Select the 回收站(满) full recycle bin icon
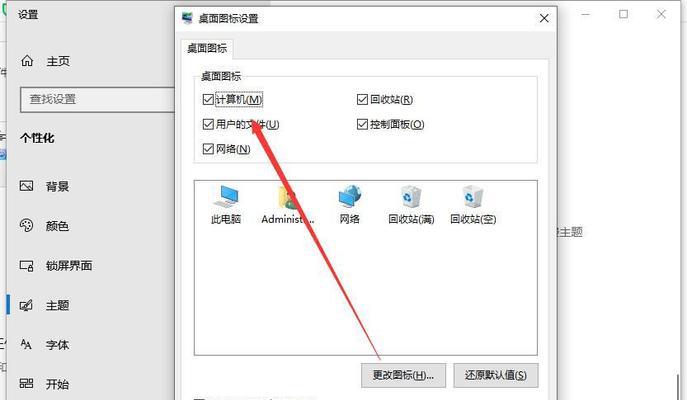The width and height of the screenshot is (687, 400). pos(411,196)
